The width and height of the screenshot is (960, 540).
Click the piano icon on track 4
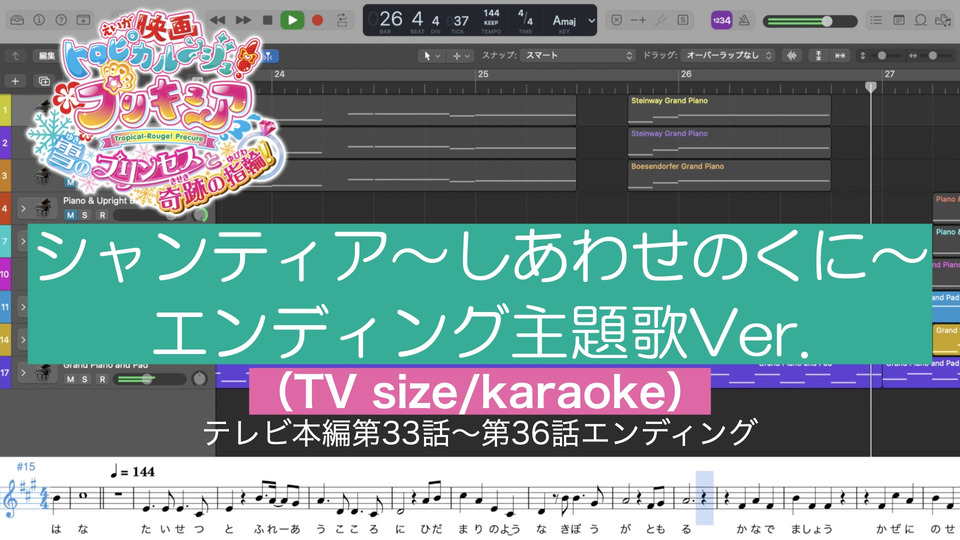coord(43,208)
